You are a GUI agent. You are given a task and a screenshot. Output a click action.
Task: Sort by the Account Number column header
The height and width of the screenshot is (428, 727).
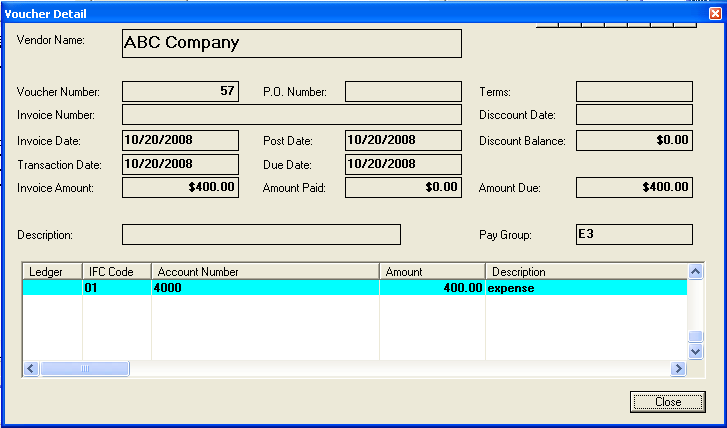tap(265, 272)
